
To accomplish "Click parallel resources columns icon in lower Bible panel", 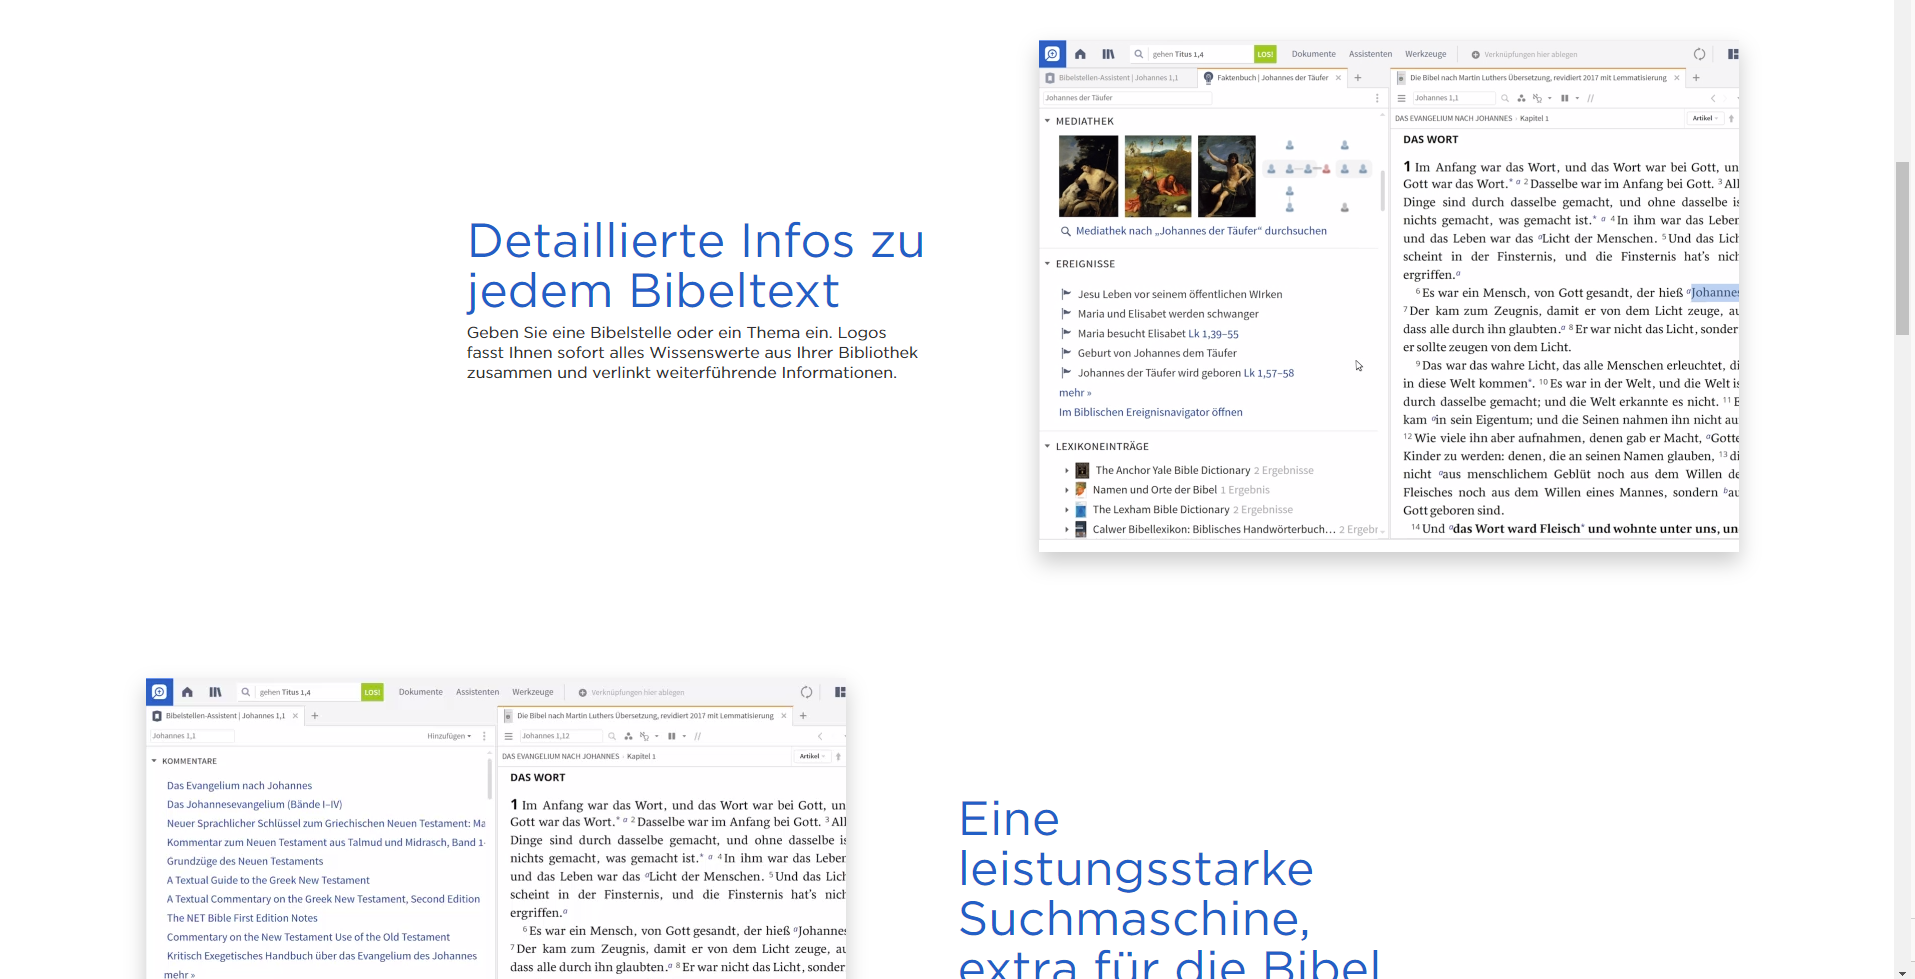I will (x=672, y=736).
